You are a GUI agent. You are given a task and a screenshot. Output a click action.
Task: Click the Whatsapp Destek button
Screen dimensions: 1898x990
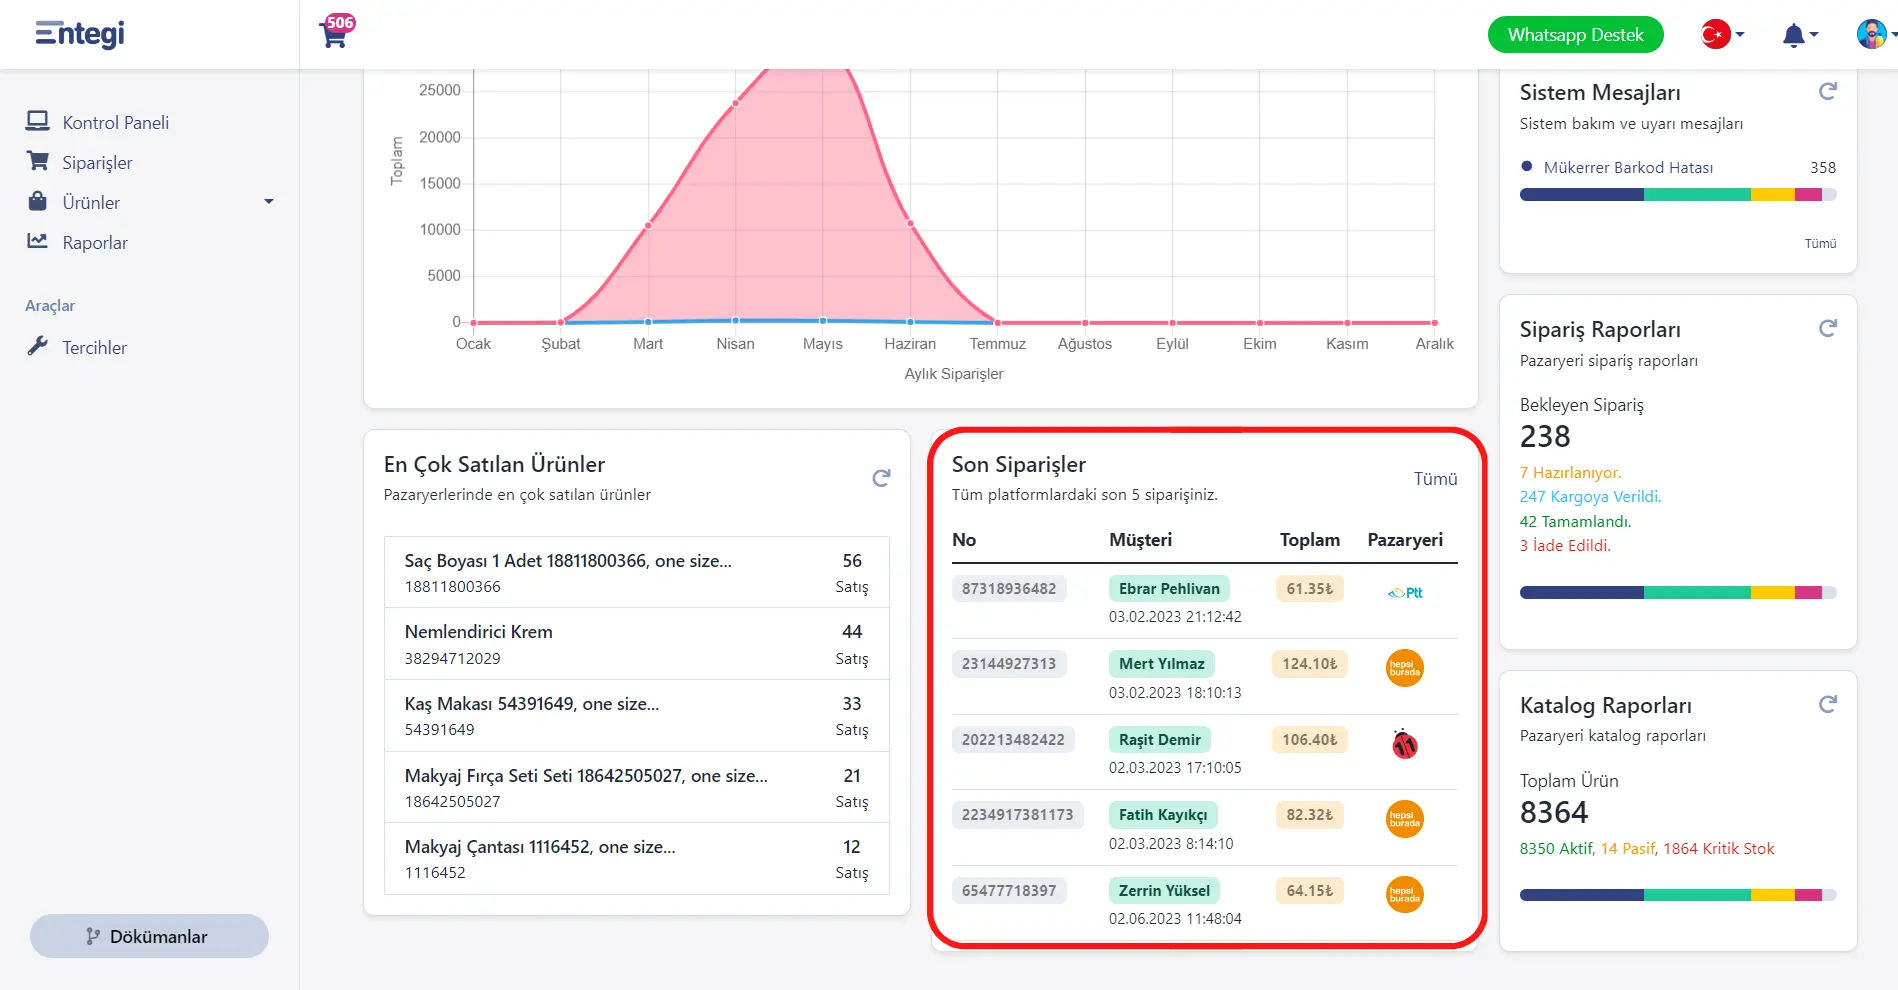[x=1575, y=35]
